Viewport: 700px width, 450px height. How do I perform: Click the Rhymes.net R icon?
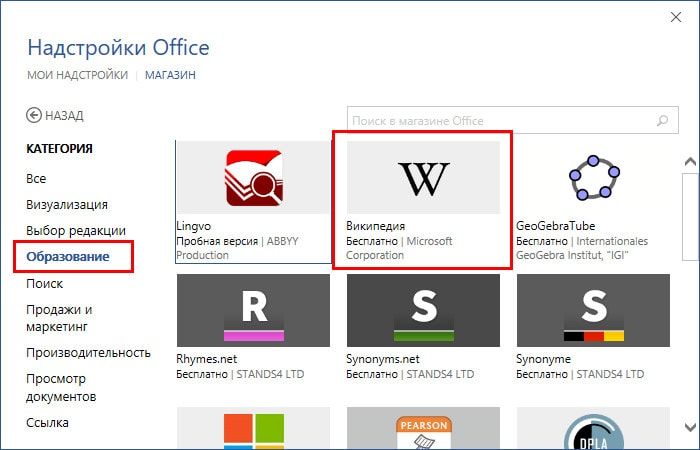253,310
